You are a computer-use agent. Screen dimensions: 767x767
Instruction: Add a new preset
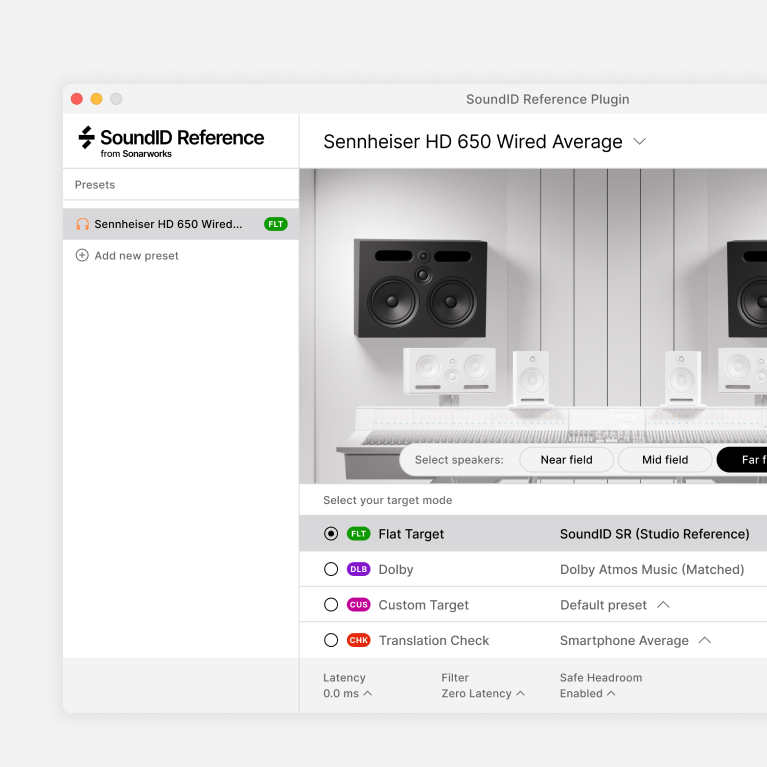136,256
